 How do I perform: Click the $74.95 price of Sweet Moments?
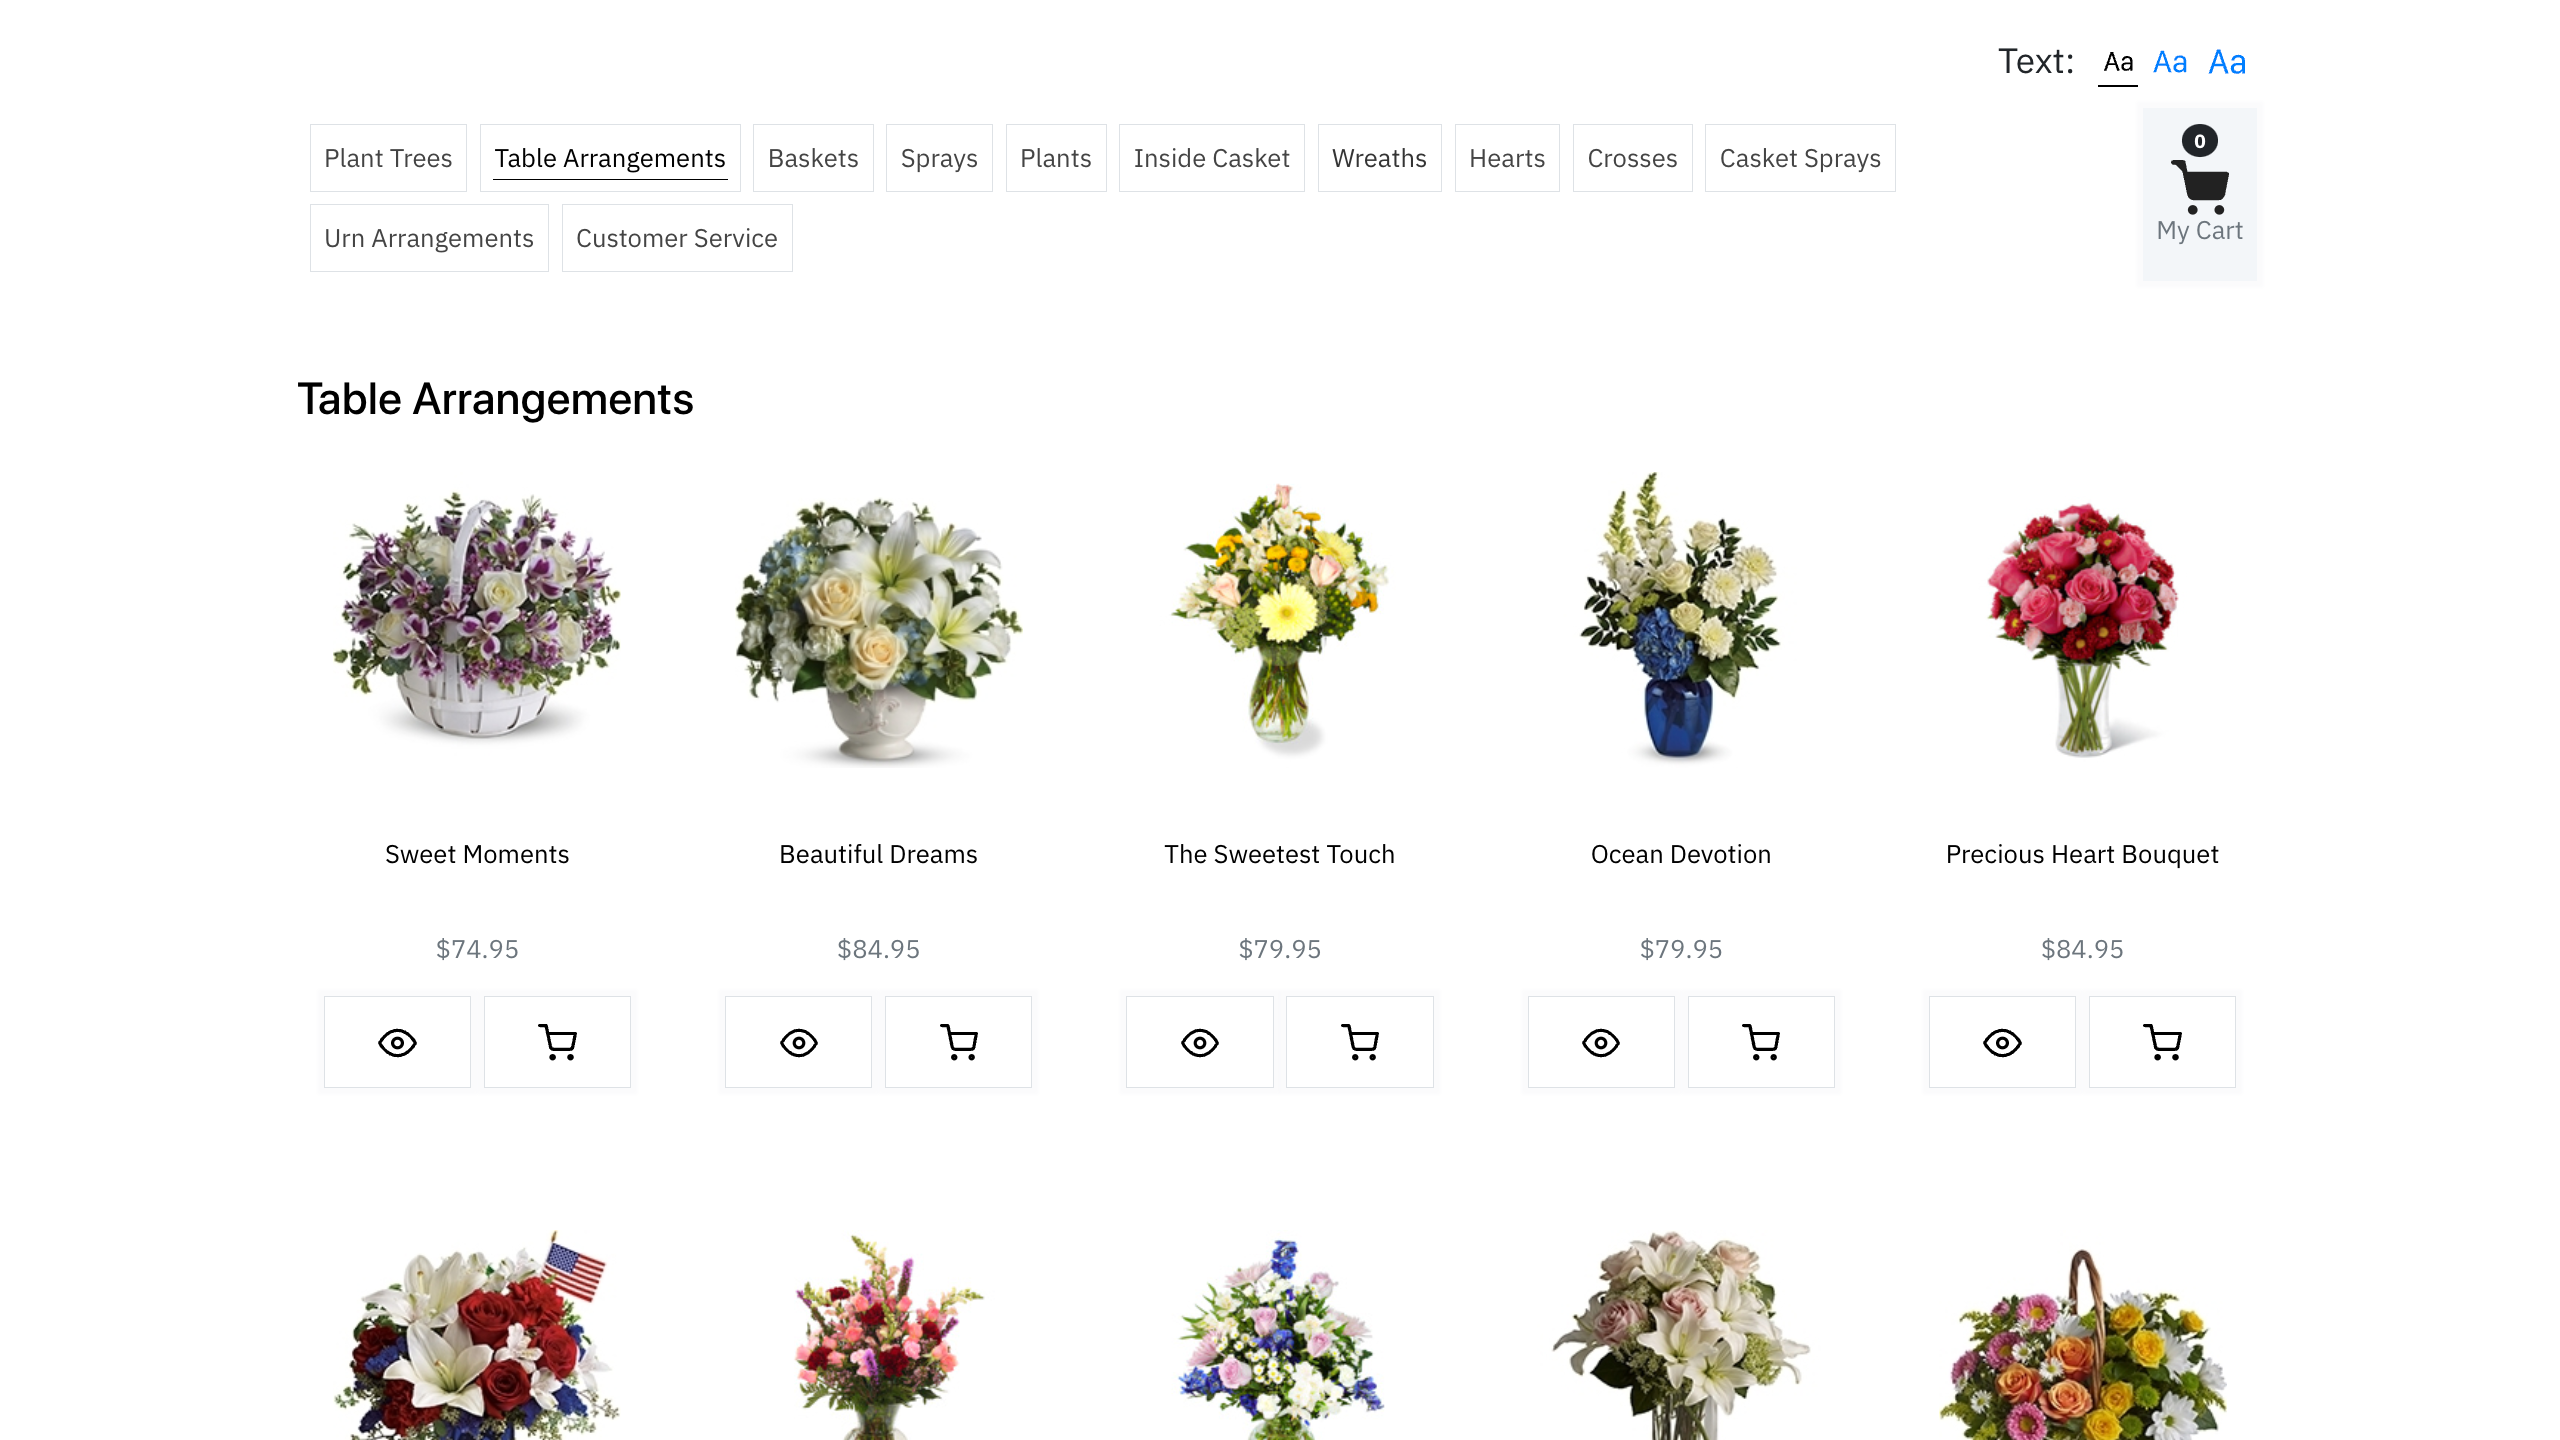[x=477, y=949]
